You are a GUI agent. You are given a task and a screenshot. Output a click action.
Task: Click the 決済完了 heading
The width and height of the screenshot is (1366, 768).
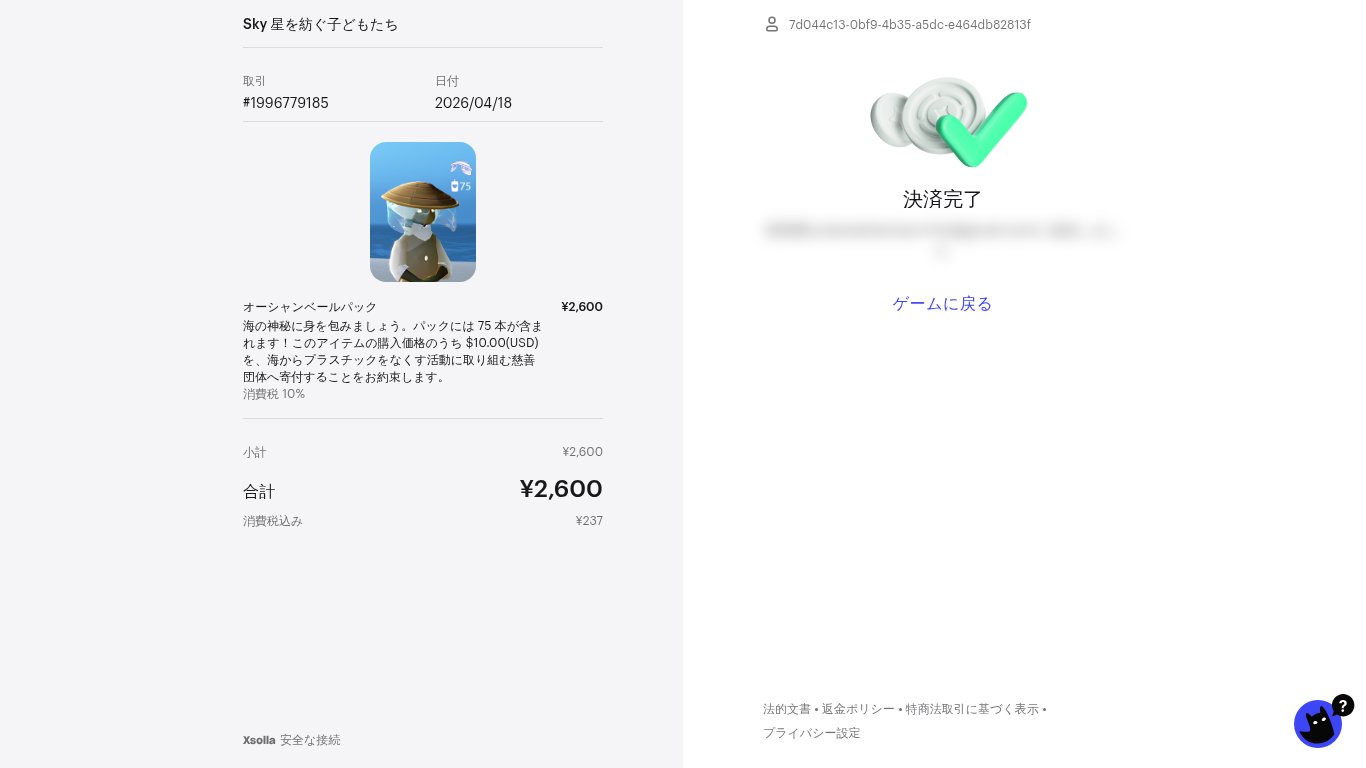[x=943, y=199]
